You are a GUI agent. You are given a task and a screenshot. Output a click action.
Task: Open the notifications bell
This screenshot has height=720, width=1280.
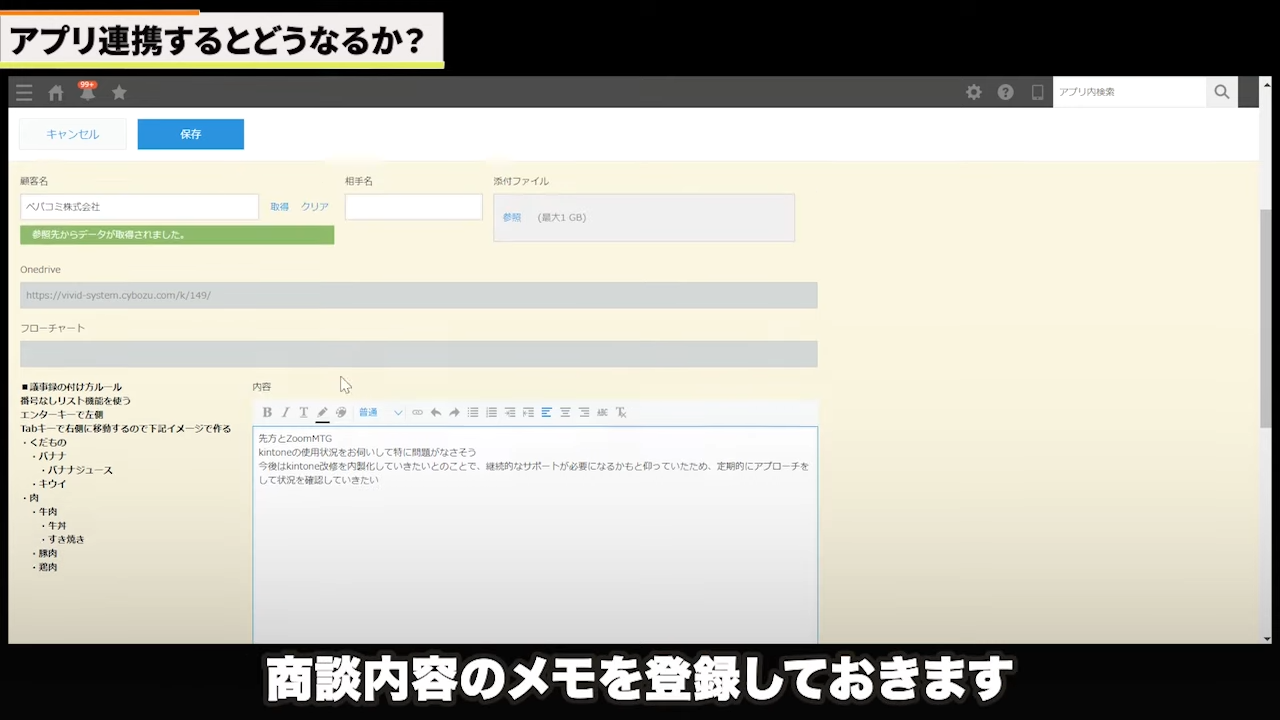[x=88, y=92]
